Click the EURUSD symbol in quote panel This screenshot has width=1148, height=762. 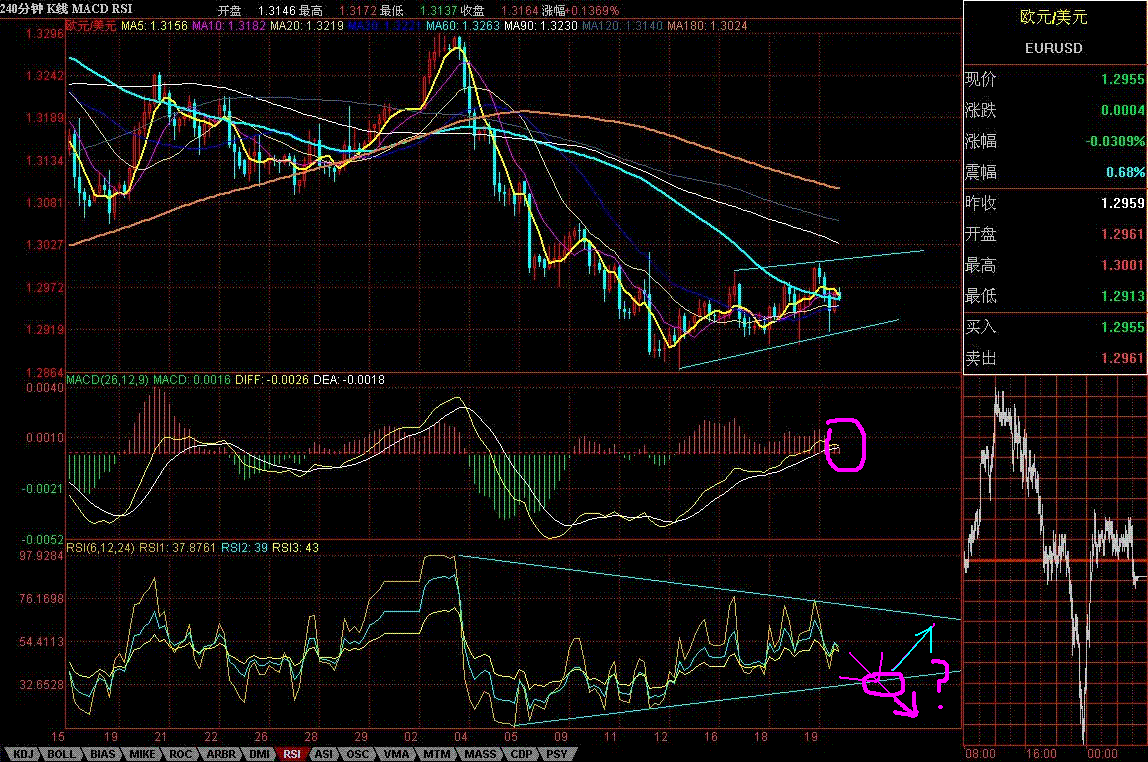(1054, 48)
